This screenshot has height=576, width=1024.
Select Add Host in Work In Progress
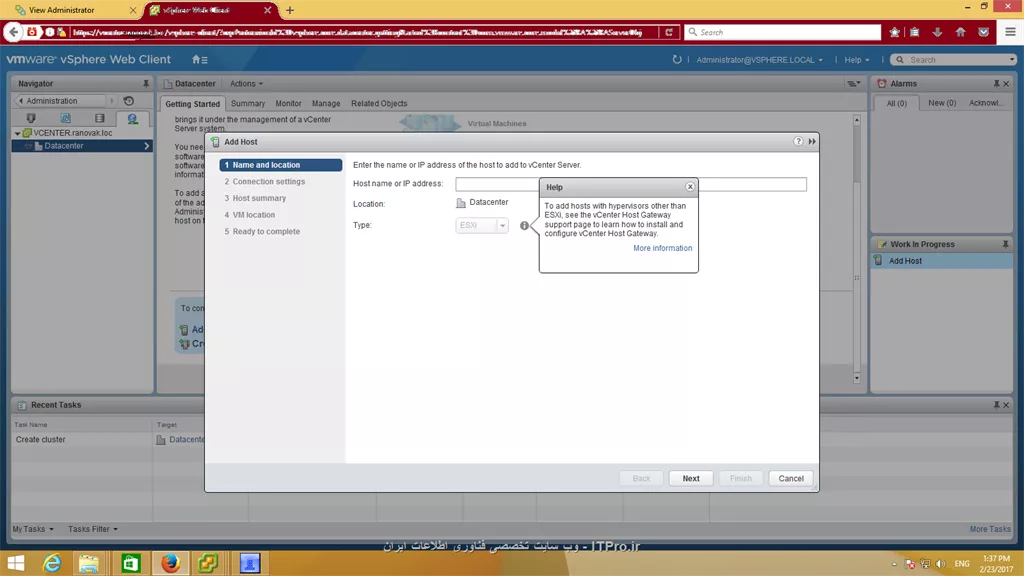(942, 261)
